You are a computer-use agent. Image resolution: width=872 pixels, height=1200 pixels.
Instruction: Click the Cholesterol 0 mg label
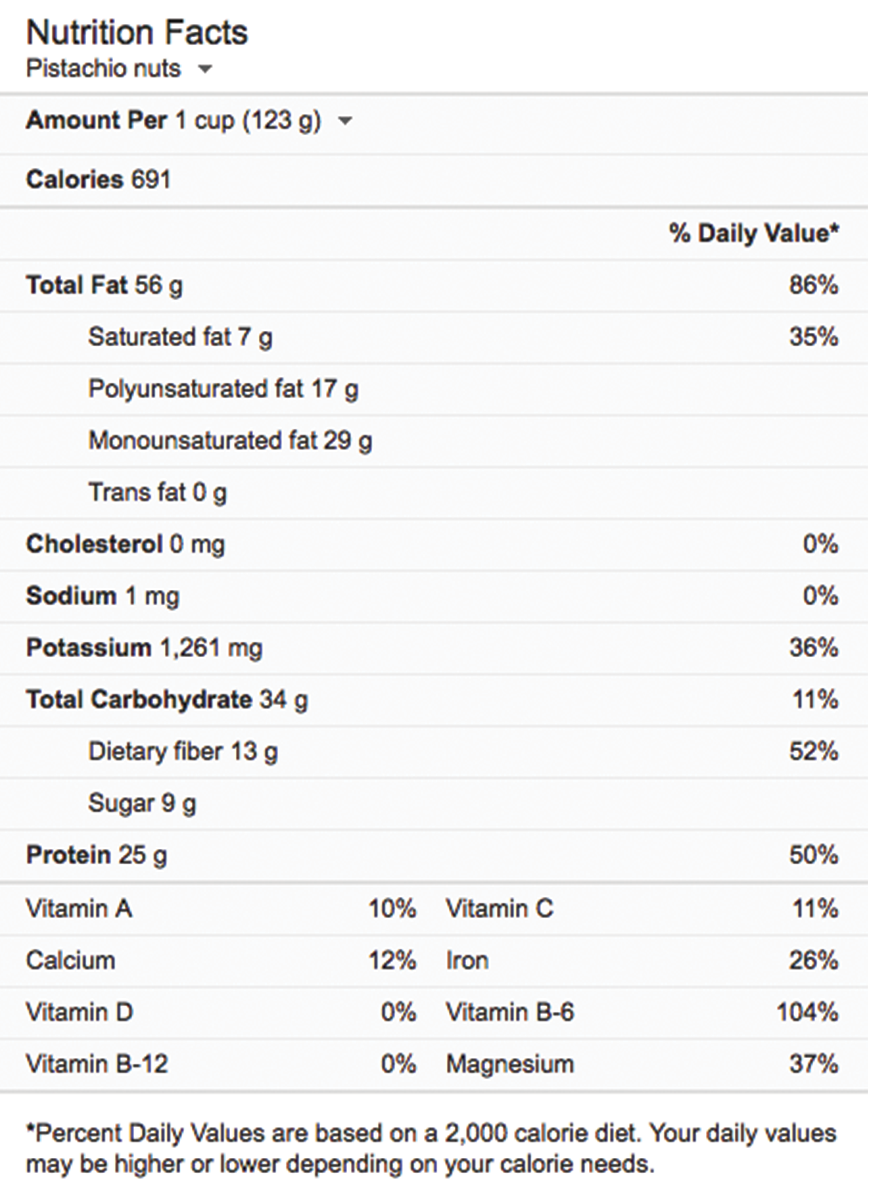click(x=125, y=545)
